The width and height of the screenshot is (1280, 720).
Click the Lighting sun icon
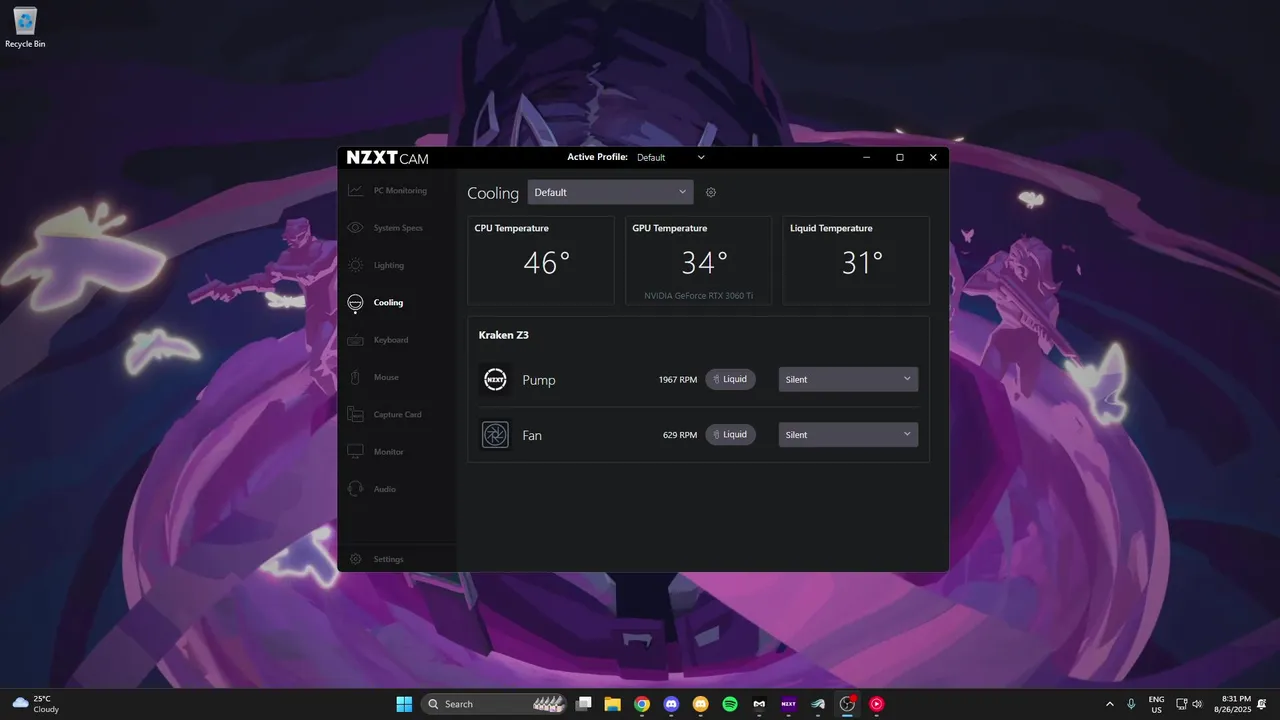pyautogui.click(x=355, y=265)
